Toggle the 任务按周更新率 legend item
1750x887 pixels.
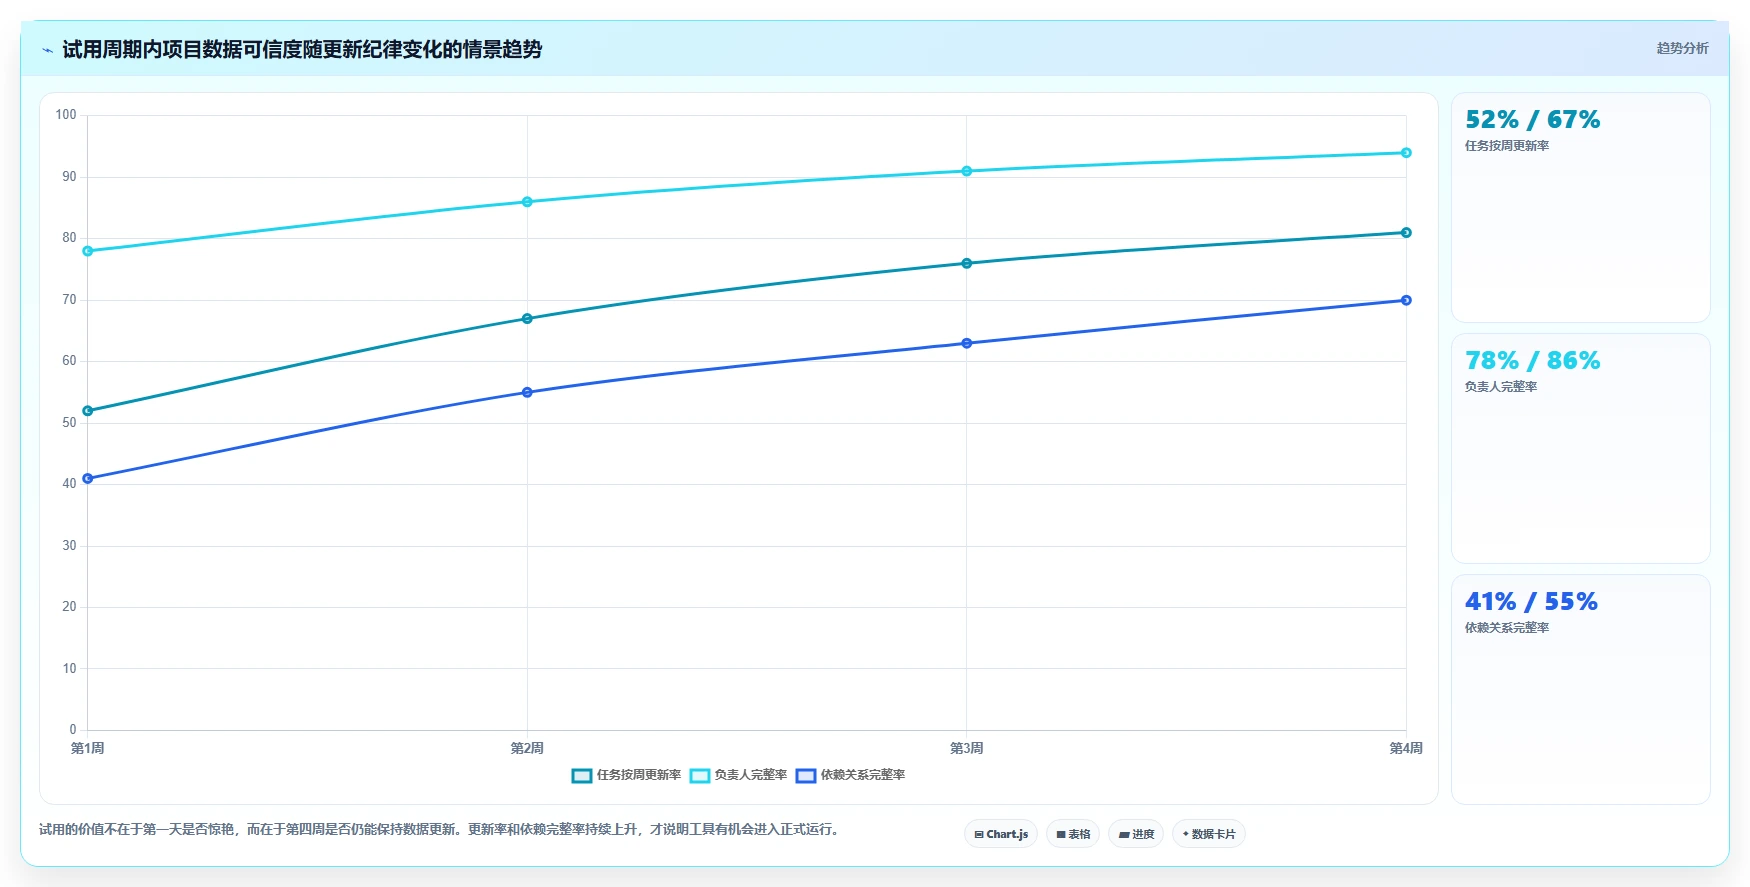coord(626,775)
